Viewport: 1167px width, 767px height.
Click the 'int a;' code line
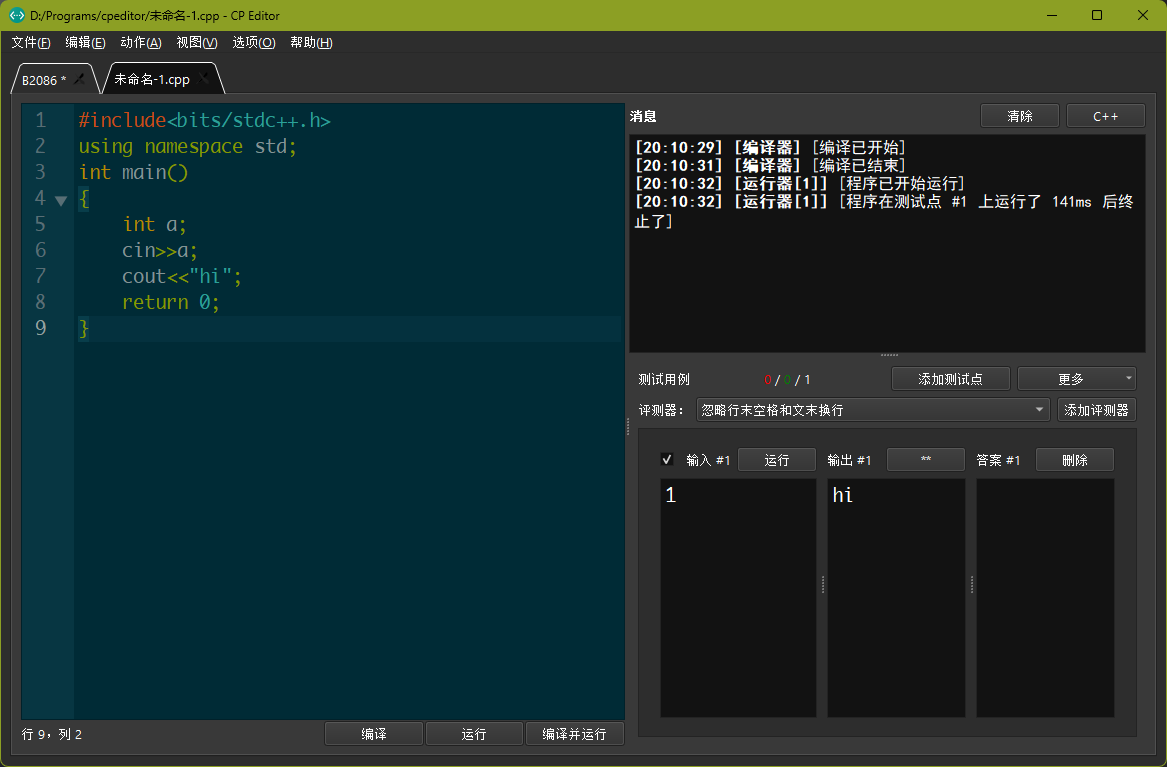click(155, 224)
